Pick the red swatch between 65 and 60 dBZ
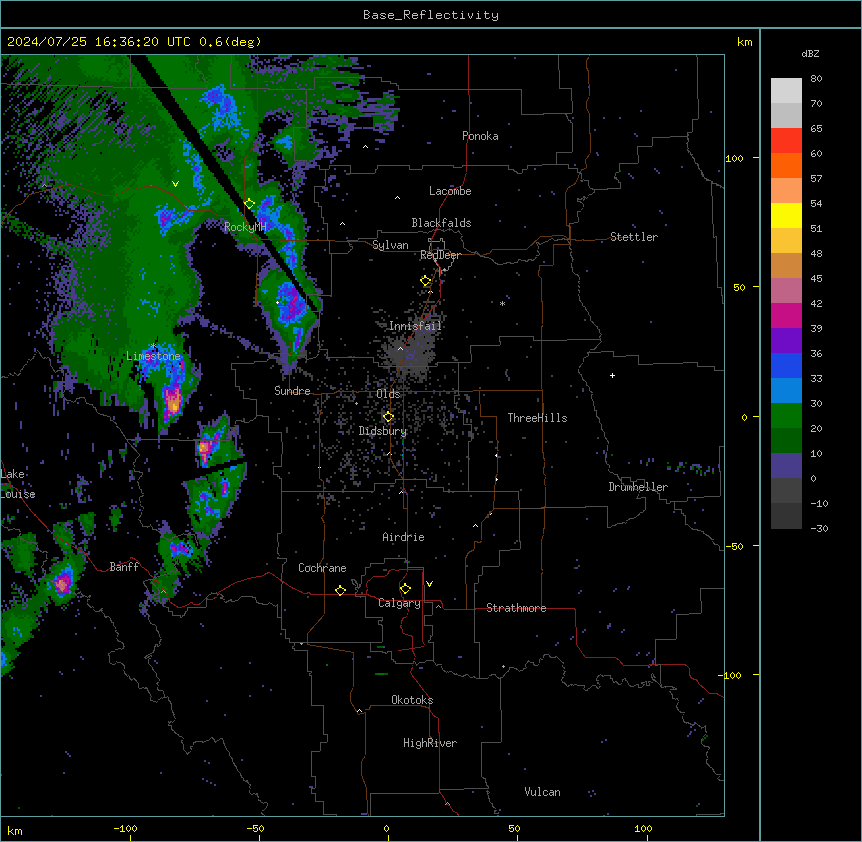 point(786,141)
